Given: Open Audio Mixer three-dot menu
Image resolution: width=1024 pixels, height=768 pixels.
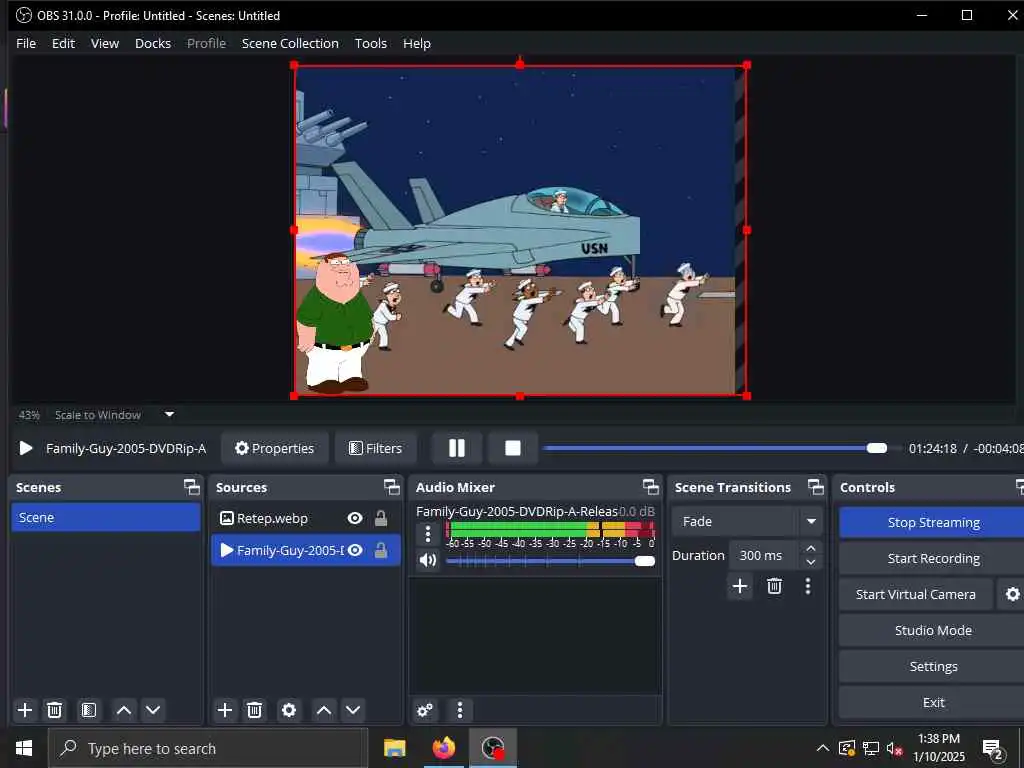Looking at the screenshot, I should (x=460, y=710).
